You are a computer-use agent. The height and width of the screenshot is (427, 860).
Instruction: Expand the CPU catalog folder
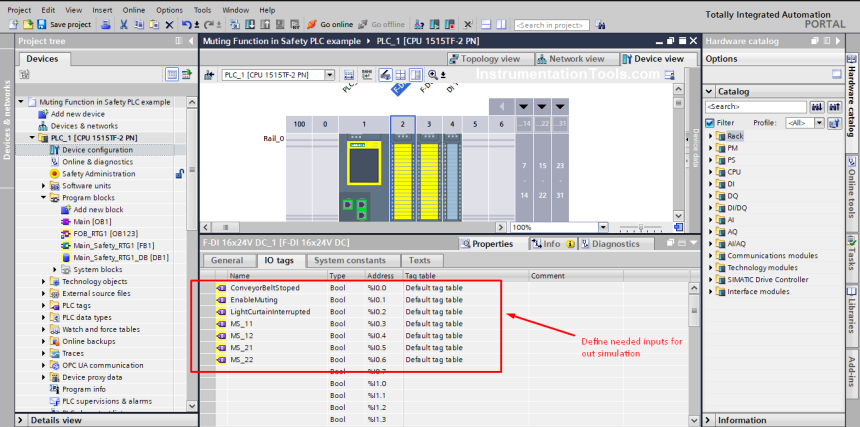coord(711,172)
